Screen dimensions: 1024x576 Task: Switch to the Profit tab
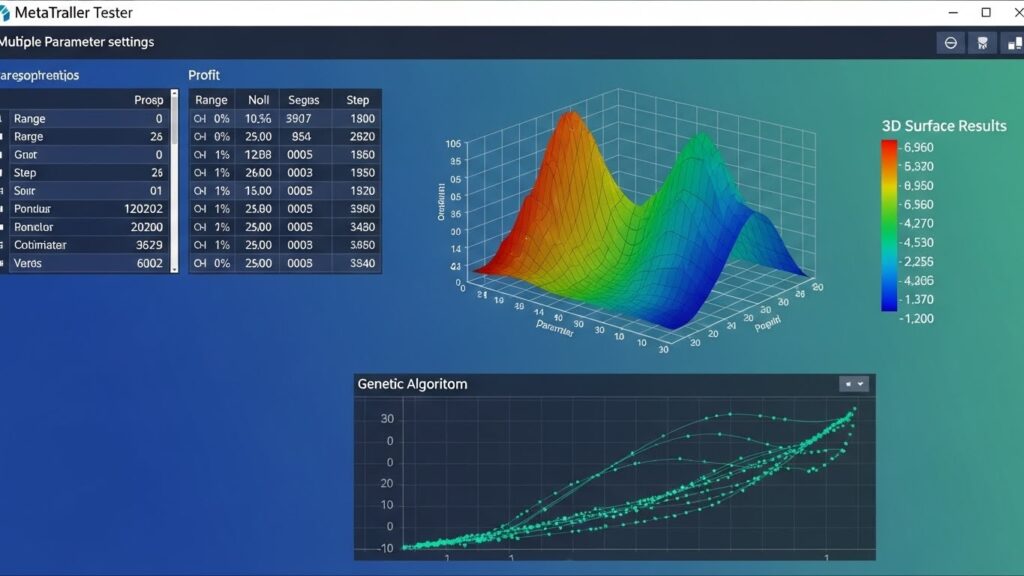[x=203, y=75]
